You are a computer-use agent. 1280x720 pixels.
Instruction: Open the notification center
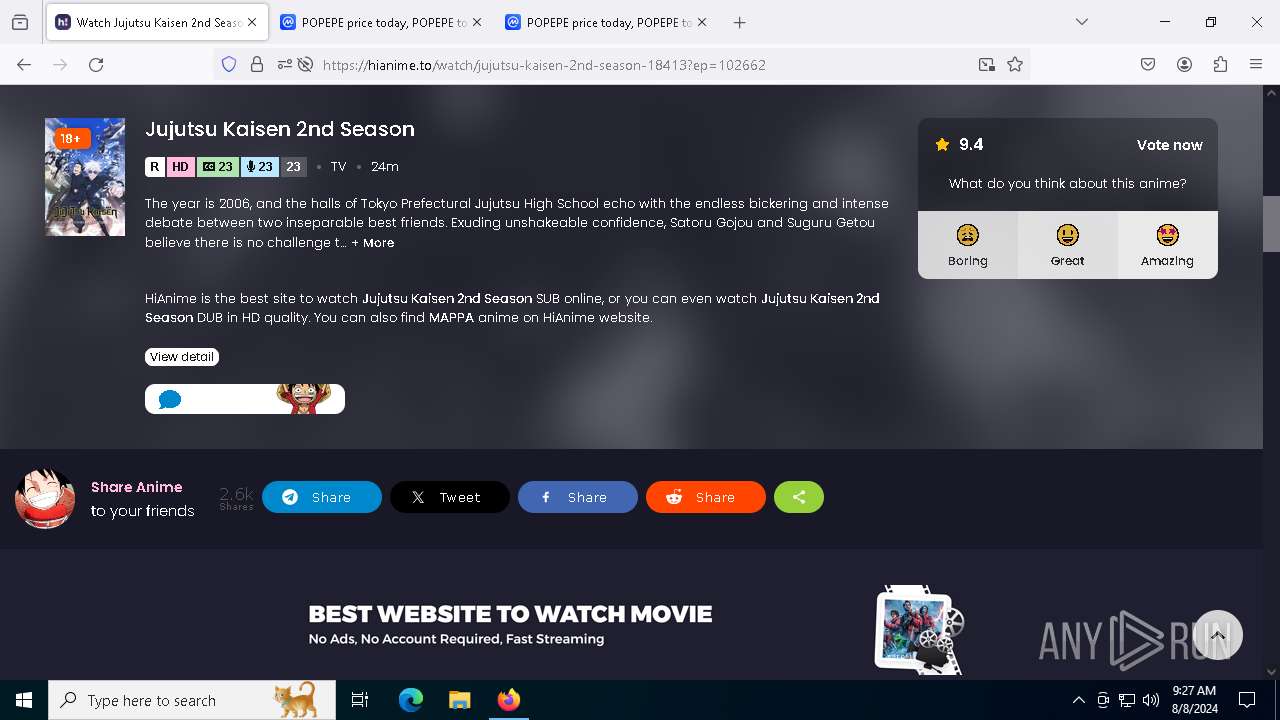click(1247, 700)
